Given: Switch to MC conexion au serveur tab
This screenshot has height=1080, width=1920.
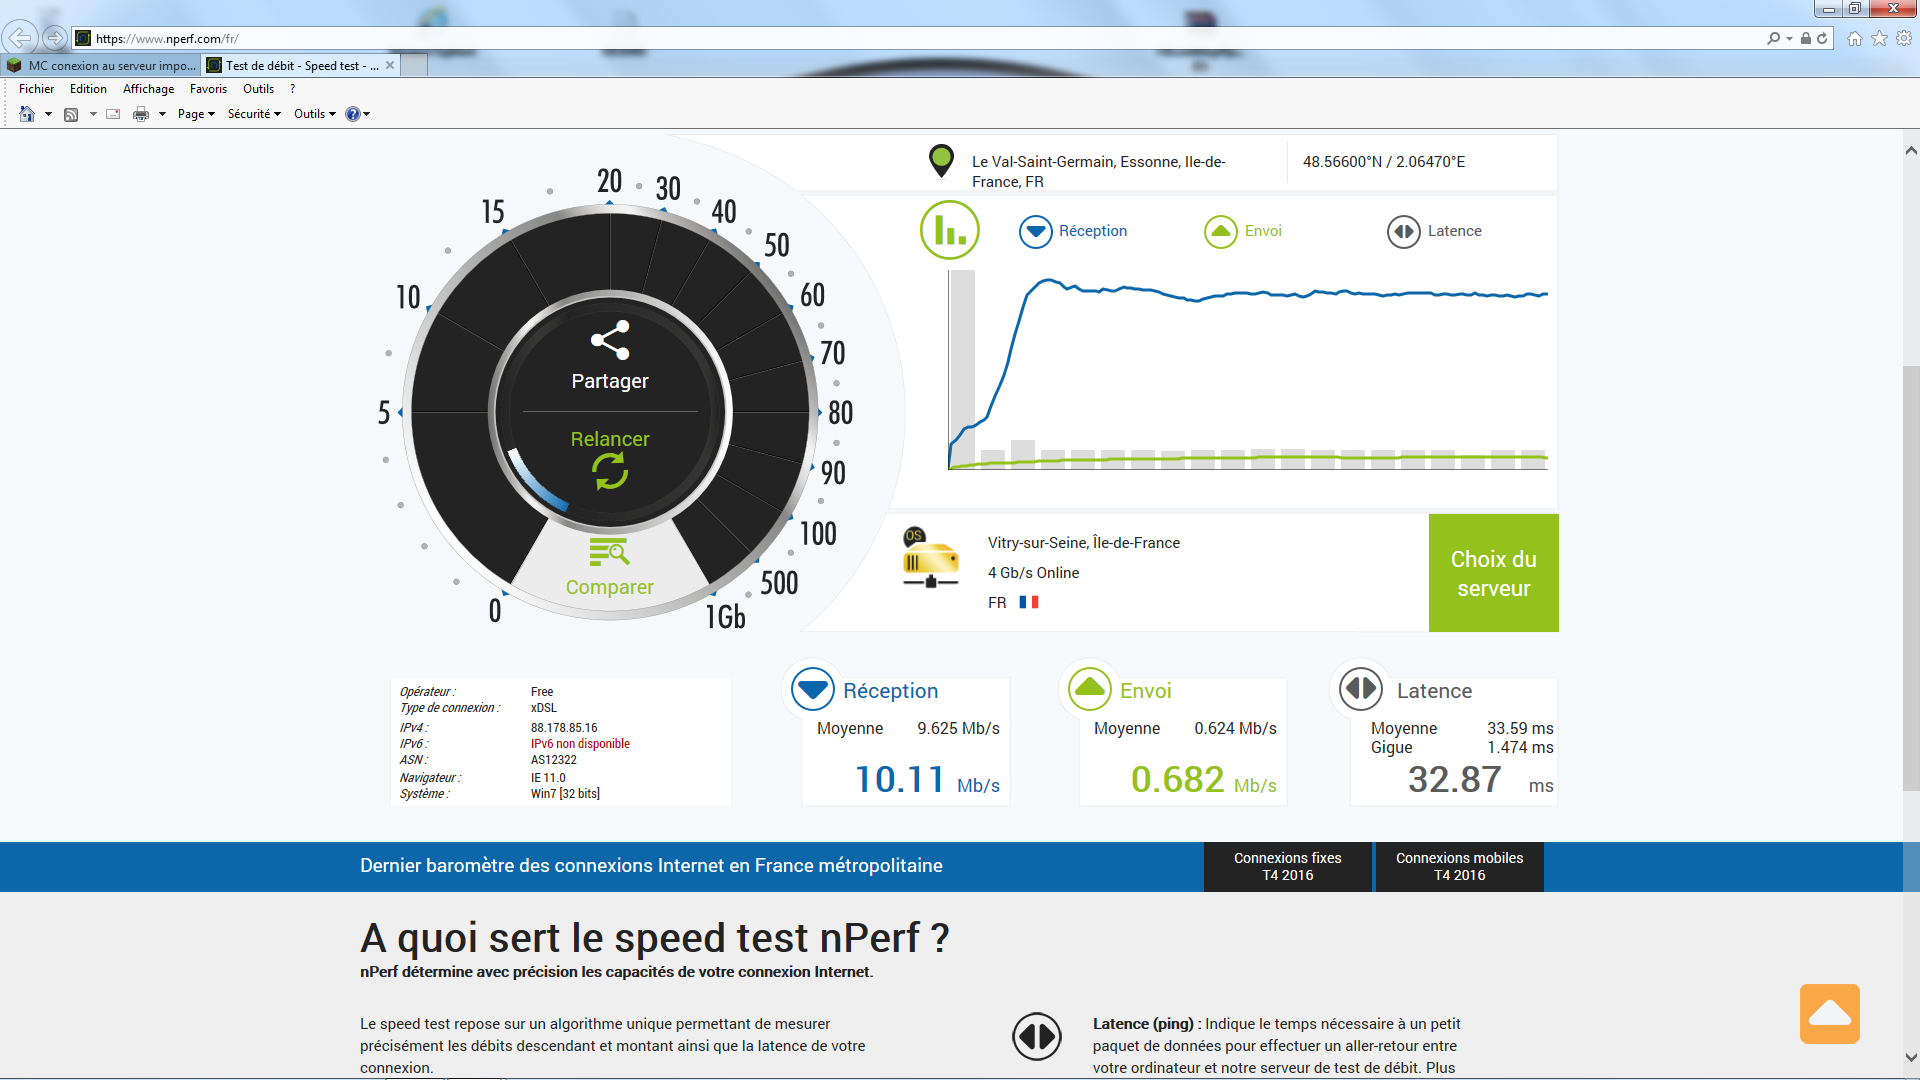Looking at the screenshot, I should tap(101, 65).
